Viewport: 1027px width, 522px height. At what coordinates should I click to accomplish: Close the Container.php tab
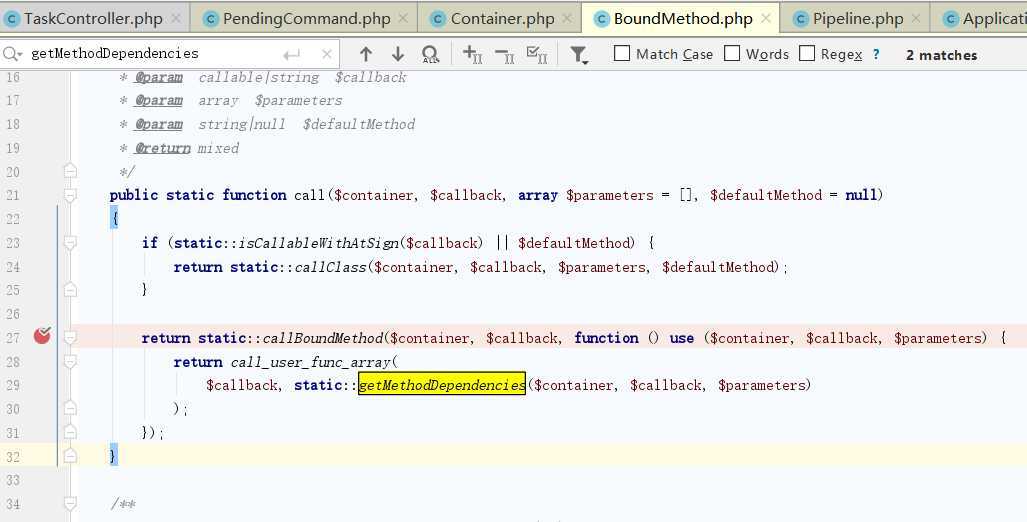pyautogui.click(x=567, y=18)
